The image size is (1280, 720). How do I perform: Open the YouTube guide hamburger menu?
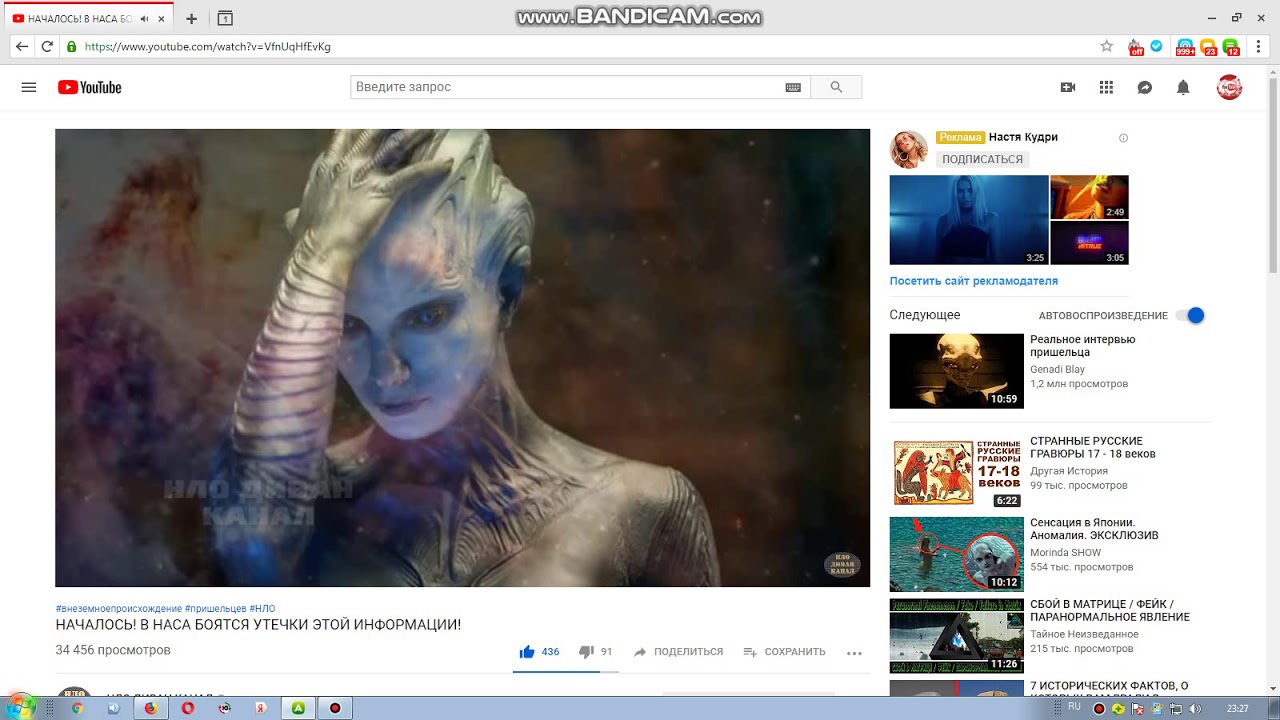[29, 87]
